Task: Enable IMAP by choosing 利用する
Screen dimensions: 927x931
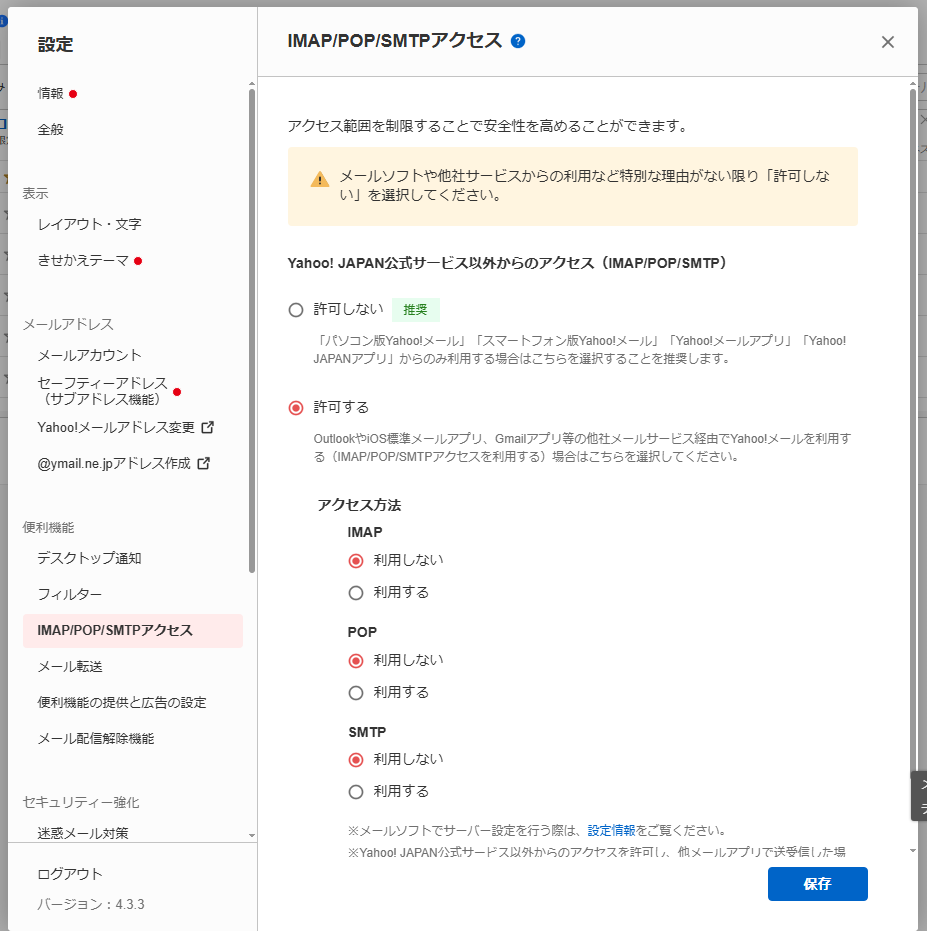Action: pyautogui.click(x=356, y=593)
